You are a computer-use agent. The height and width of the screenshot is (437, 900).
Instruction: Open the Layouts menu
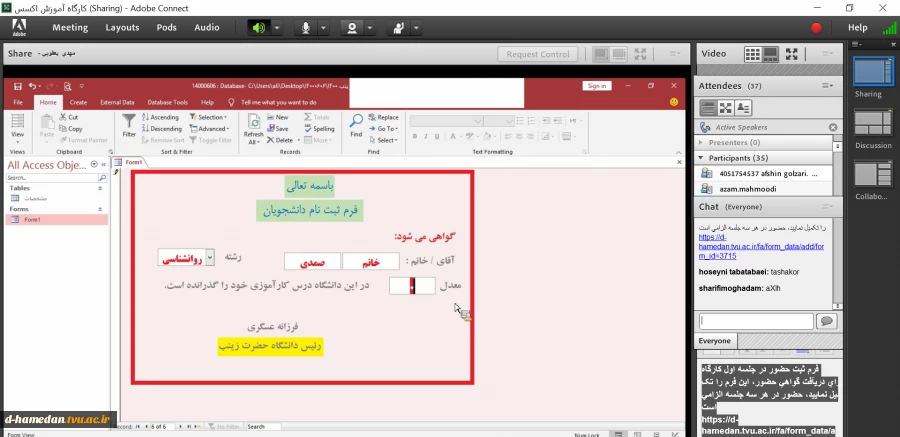point(122,28)
